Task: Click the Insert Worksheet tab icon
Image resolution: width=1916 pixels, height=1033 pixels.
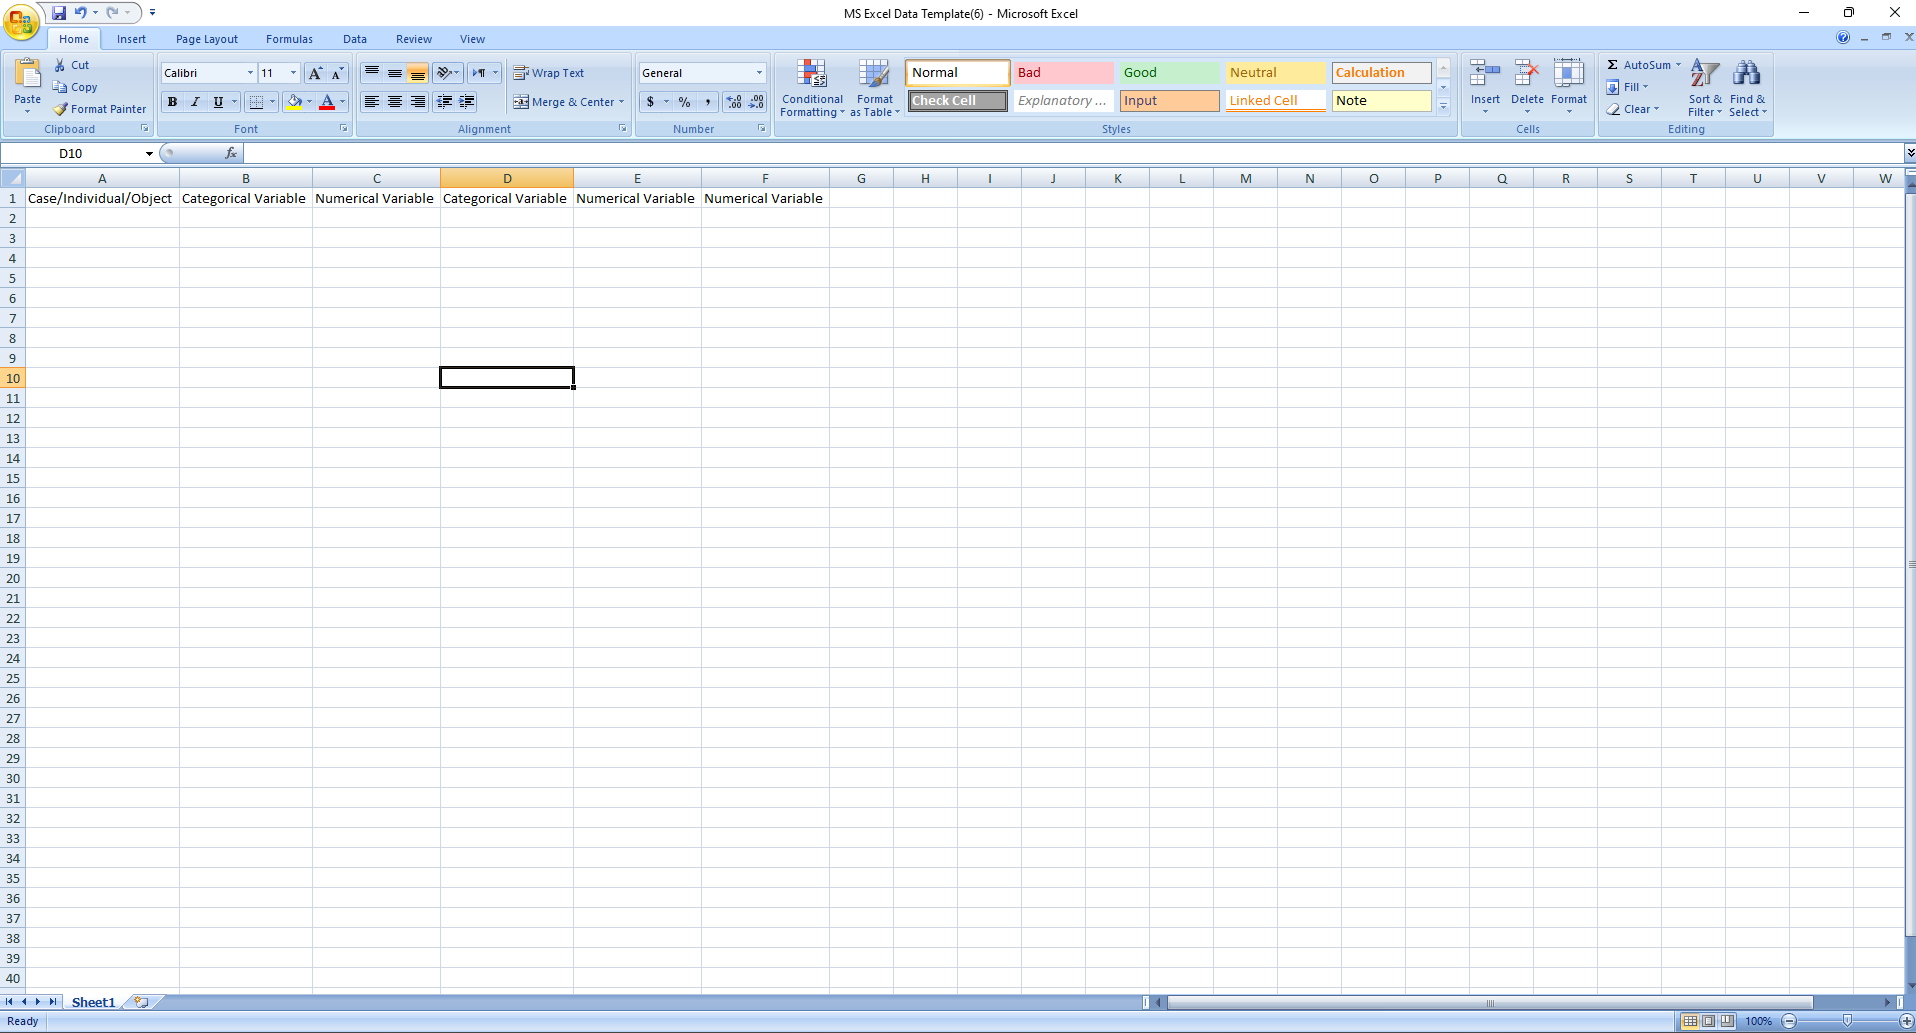Action: tap(142, 1002)
